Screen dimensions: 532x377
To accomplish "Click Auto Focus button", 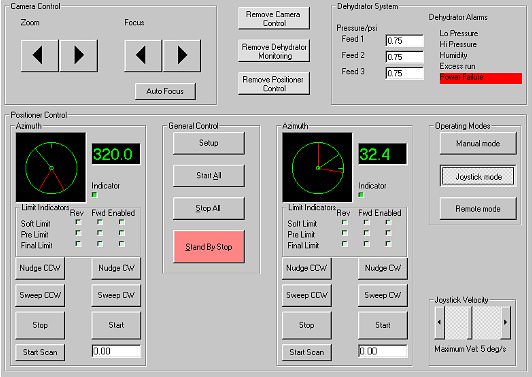I will click(165, 91).
